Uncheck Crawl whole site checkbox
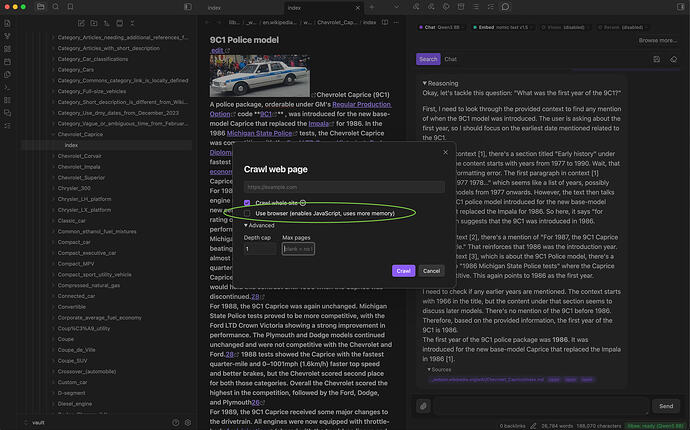The image size is (690, 430). (x=247, y=203)
